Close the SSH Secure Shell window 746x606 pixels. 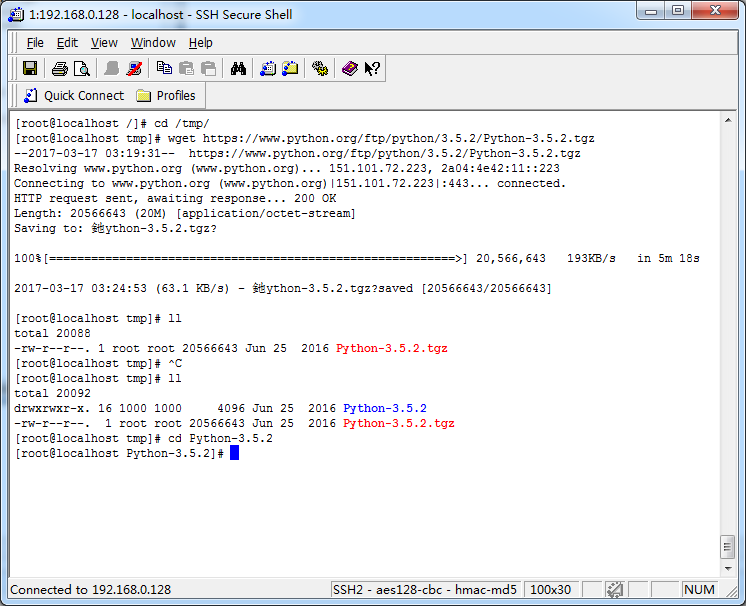point(715,10)
